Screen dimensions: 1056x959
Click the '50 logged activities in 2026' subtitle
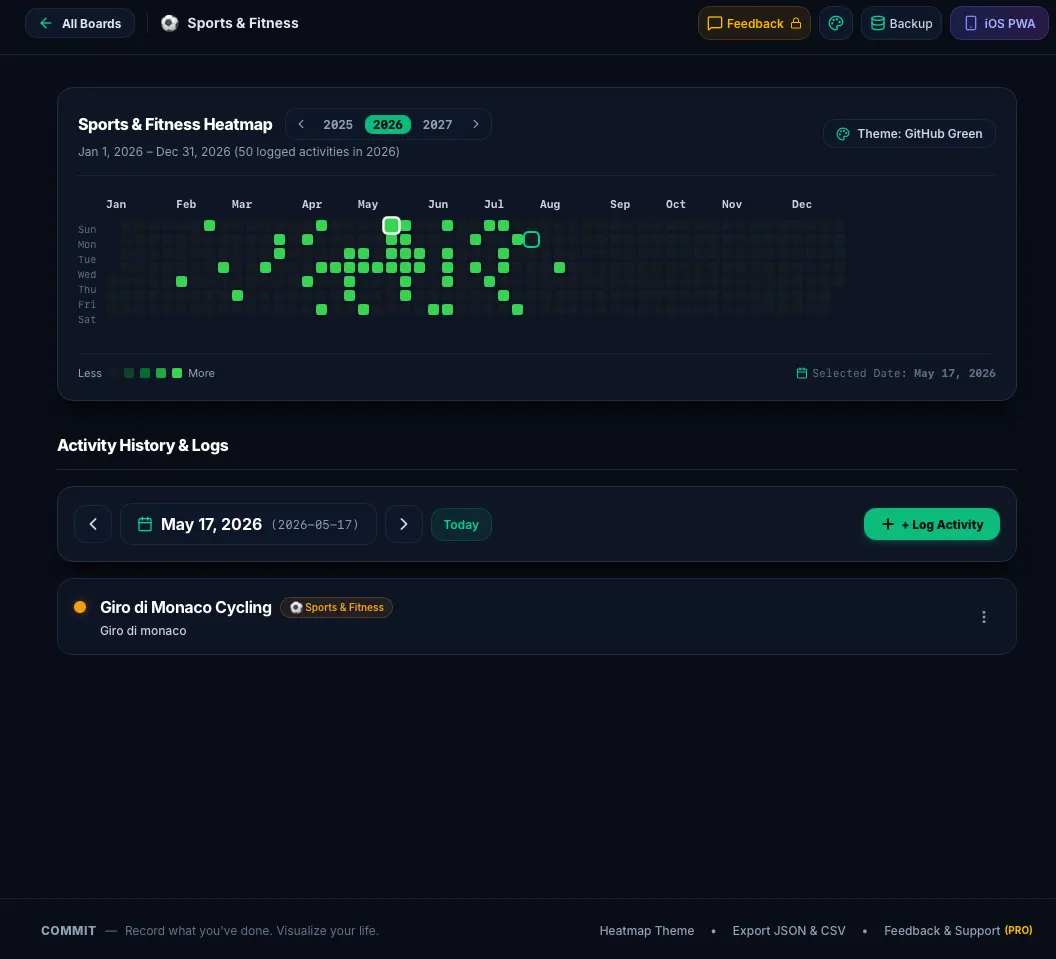coord(317,152)
